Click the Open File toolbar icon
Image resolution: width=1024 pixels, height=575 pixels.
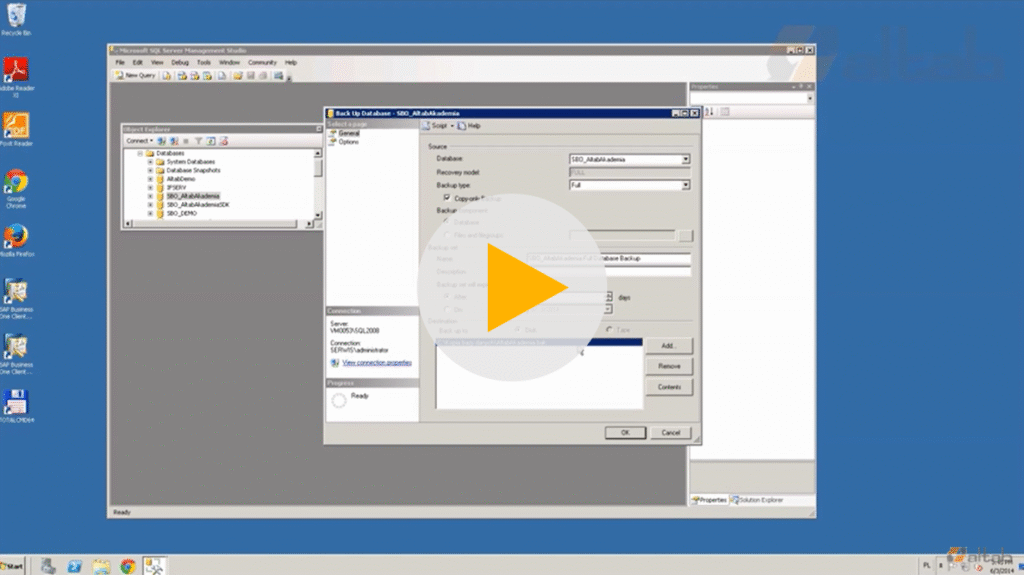(238, 76)
